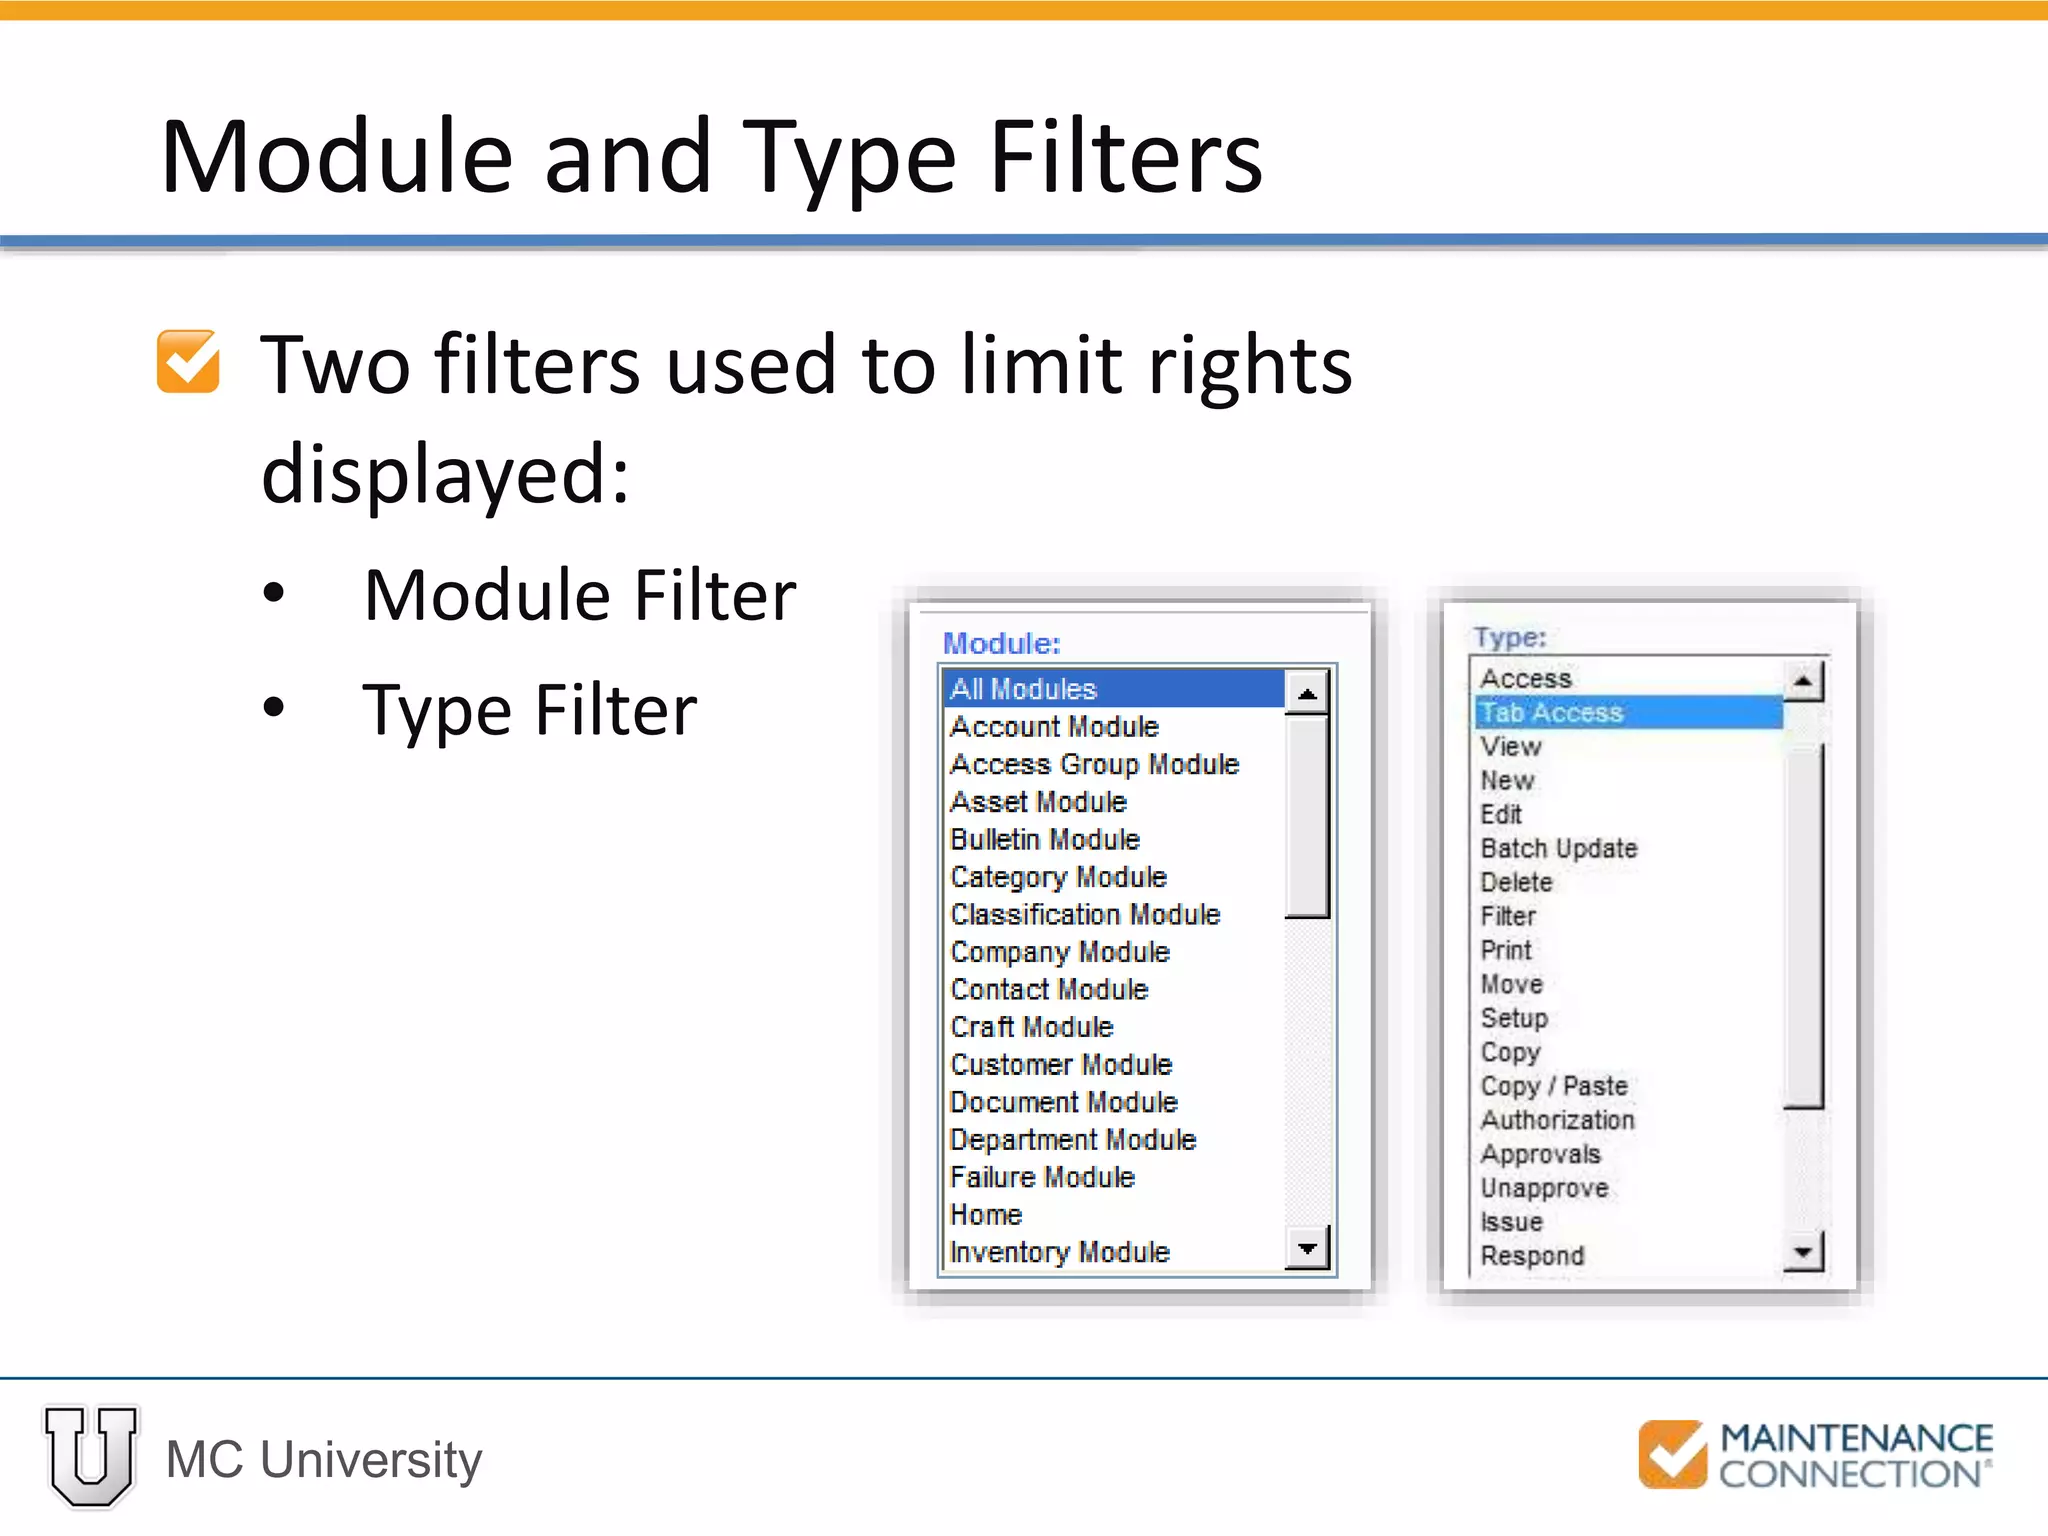The image size is (2048, 1536).
Task: Select Account Module entry
Action: 1113,727
